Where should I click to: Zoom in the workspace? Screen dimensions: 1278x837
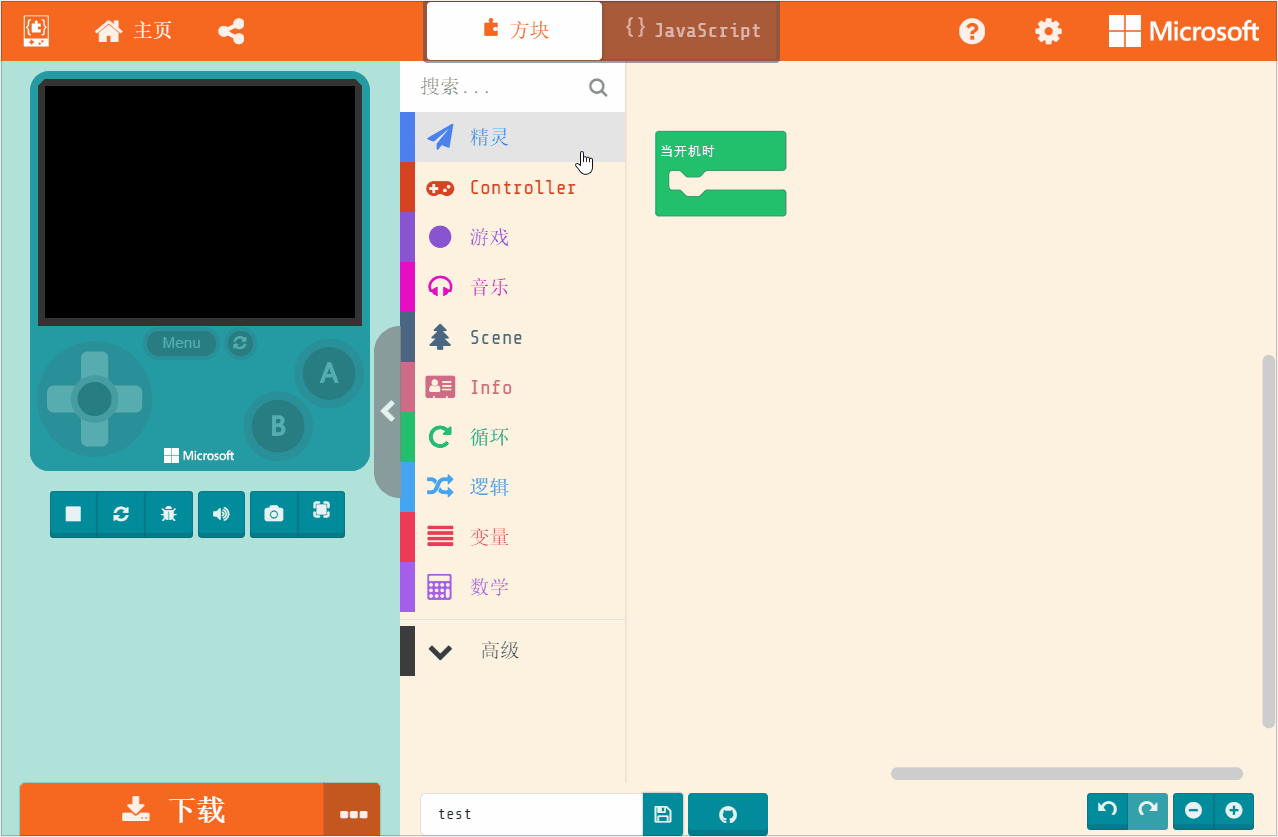(1234, 811)
